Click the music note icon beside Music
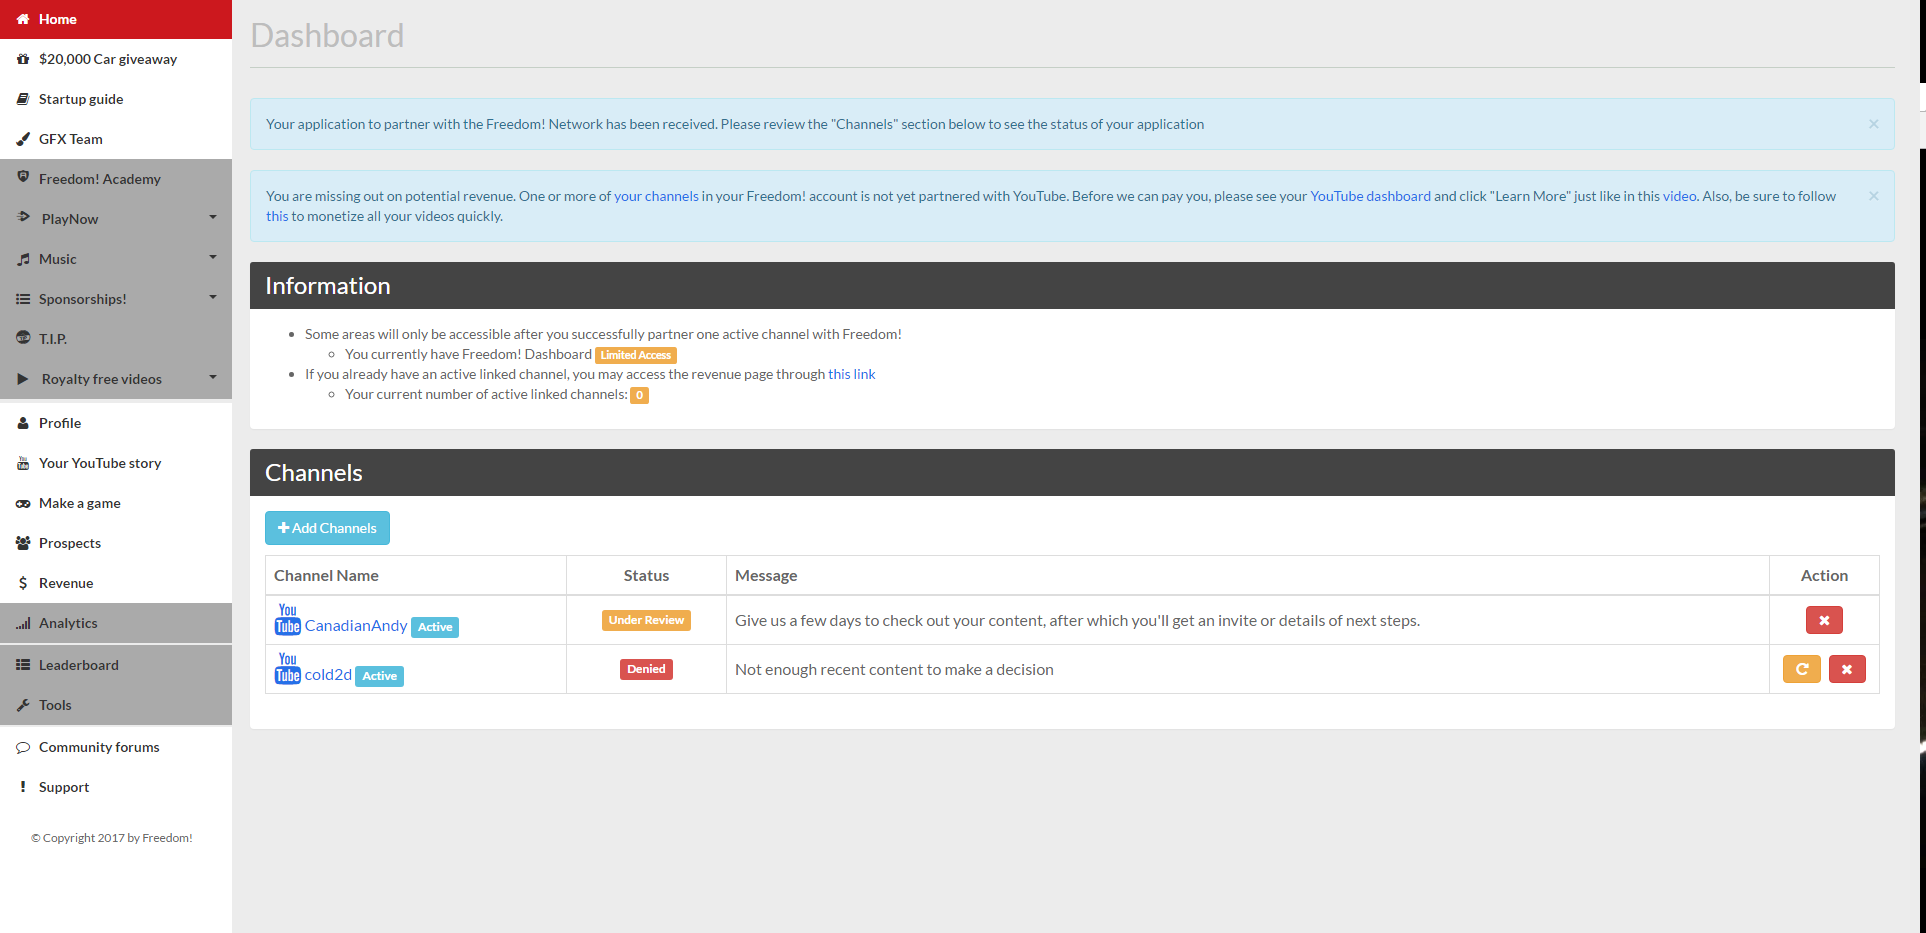1926x933 pixels. [23, 259]
